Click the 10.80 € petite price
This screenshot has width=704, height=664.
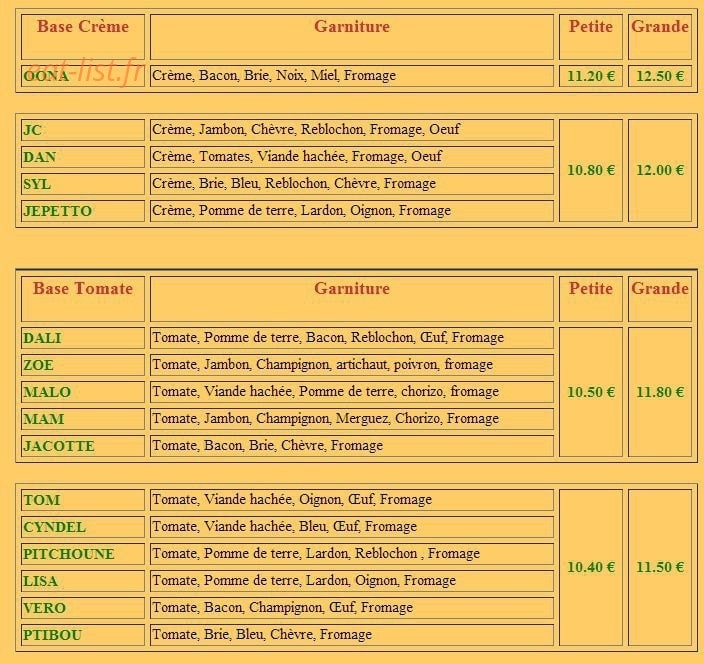click(590, 170)
